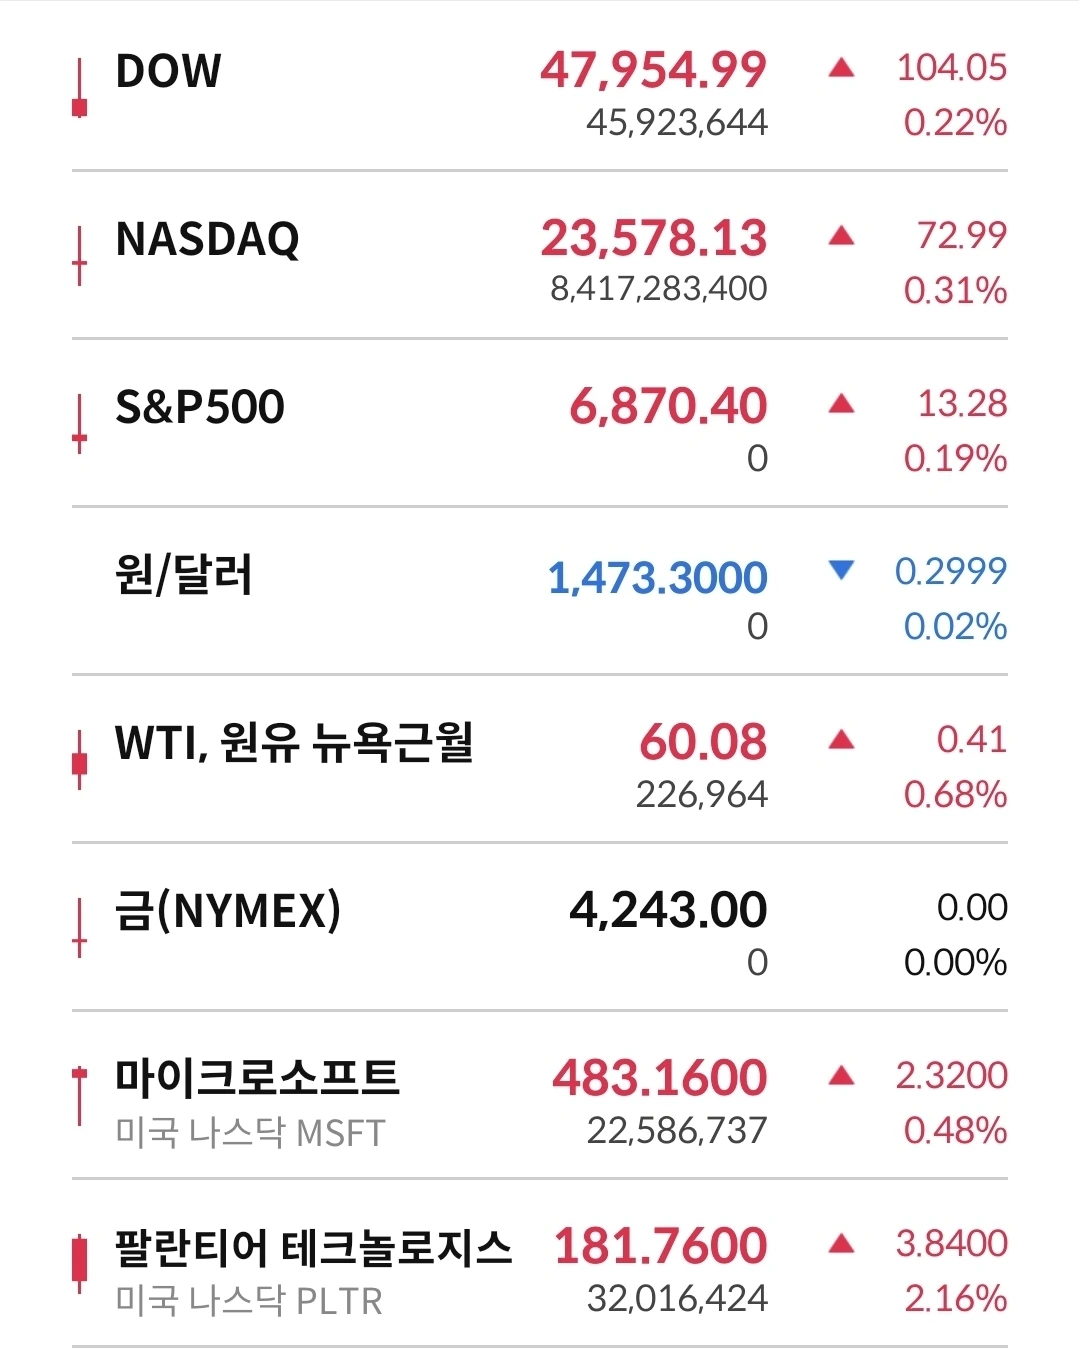1079x1353 pixels.
Task: Tap the blue down arrow beside 원/달러
Action: 842,570
